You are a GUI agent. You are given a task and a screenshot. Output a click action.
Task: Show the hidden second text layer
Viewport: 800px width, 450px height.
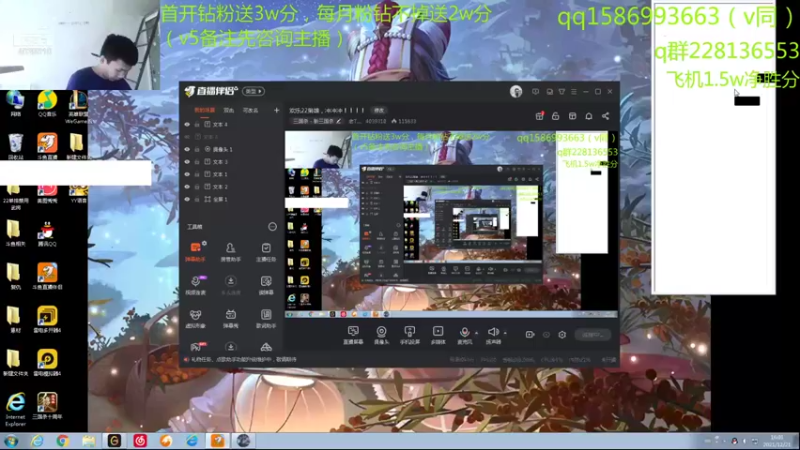point(187,137)
